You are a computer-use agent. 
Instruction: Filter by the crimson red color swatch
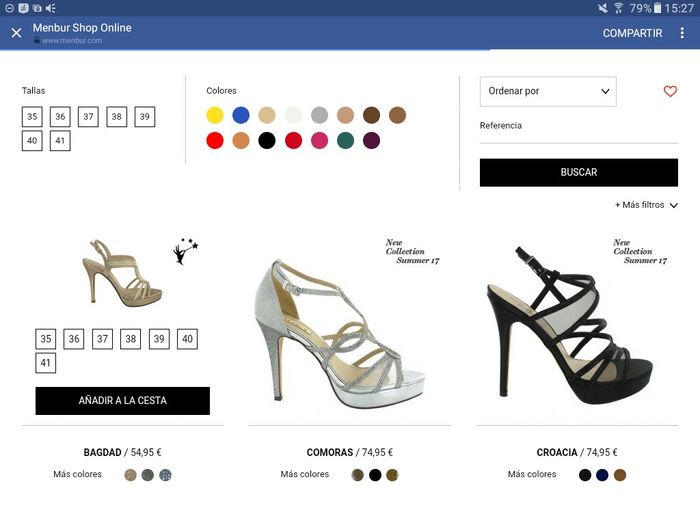[x=293, y=141]
